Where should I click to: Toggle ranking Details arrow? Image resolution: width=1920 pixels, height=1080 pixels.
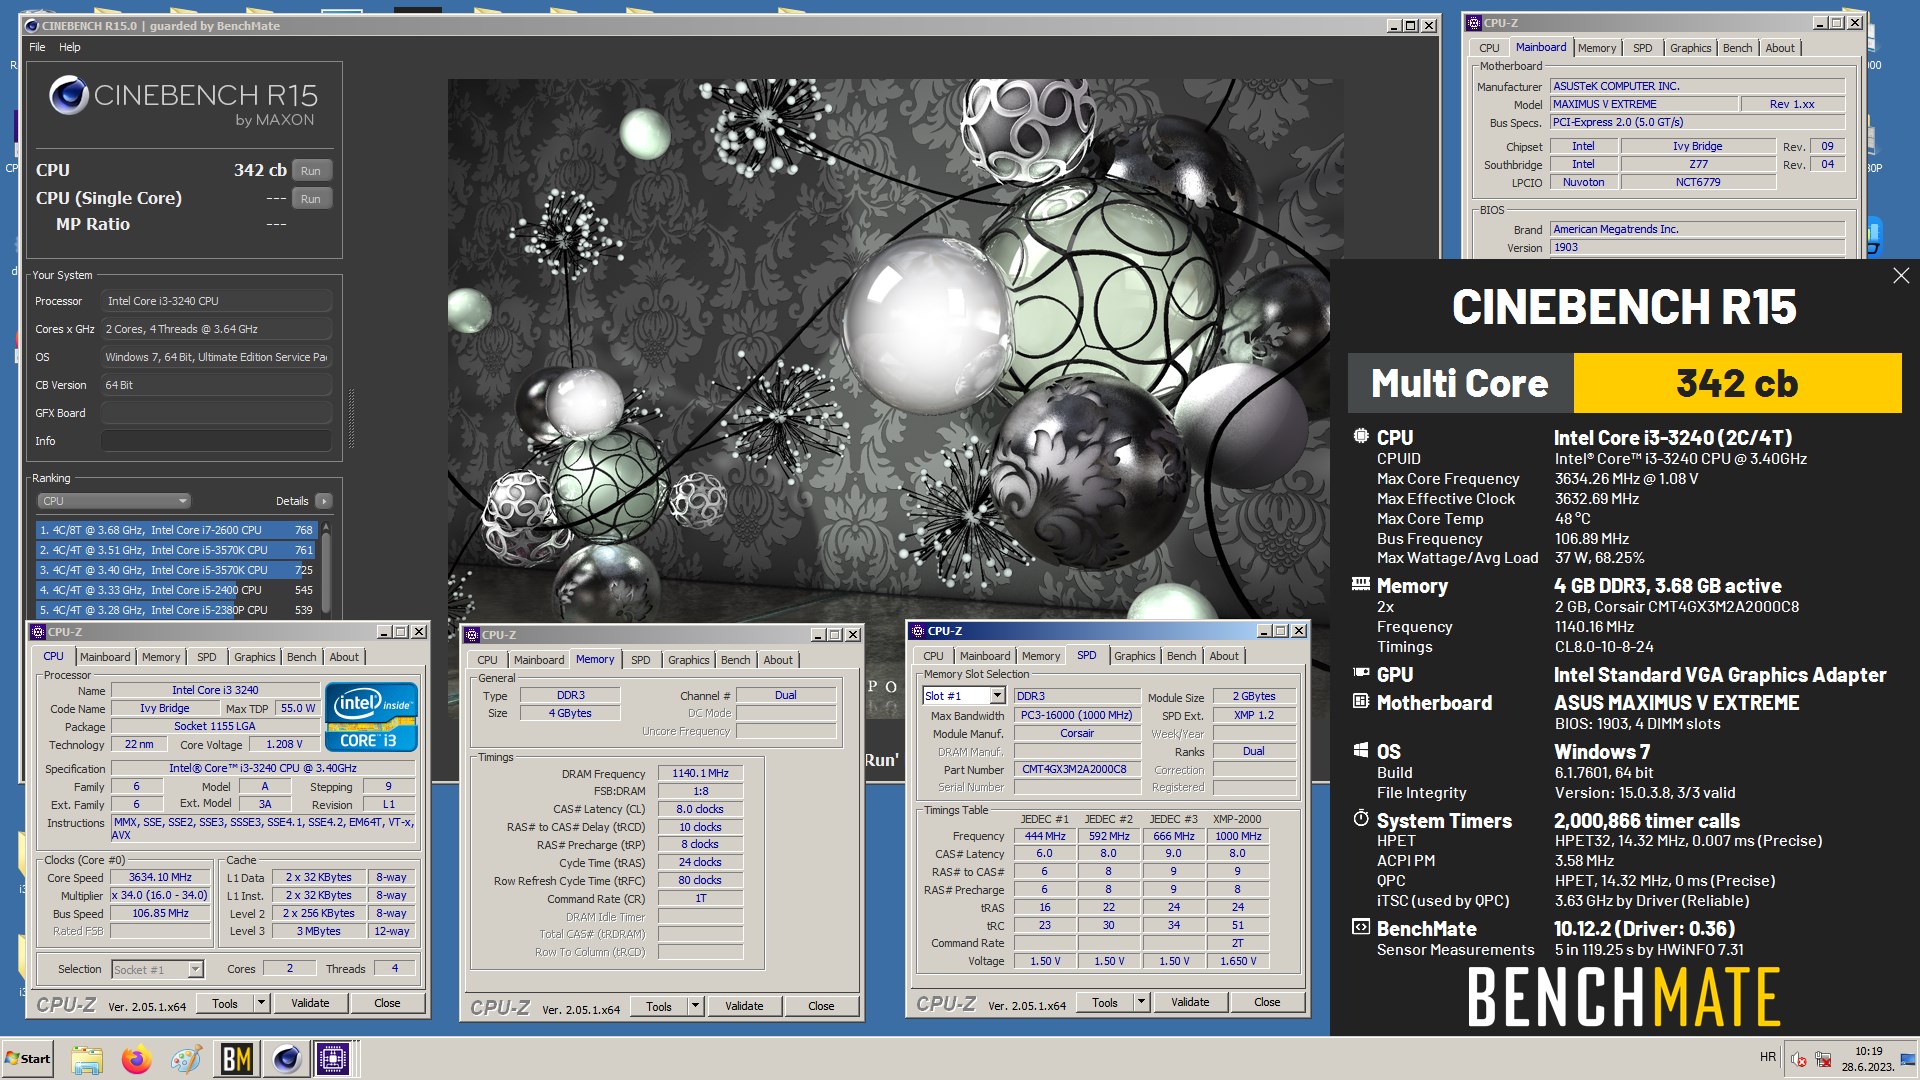(x=323, y=501)
